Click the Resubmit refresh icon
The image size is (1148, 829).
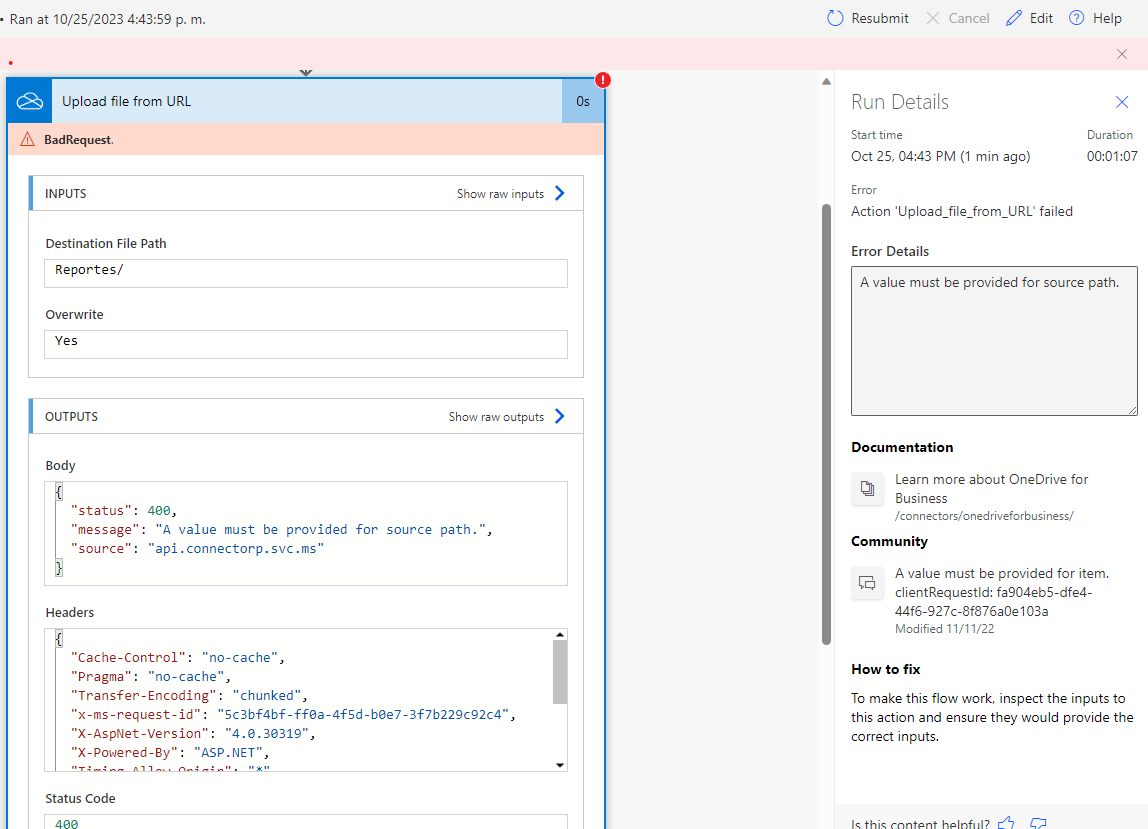[x=834, y=17]
